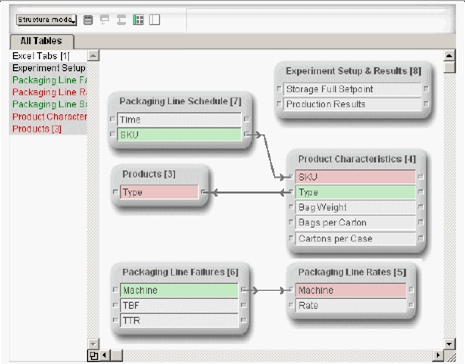Screen dimensions: 465x364
Task: Click the first table-view toolbar icon
Action: [x=88, y=20]
